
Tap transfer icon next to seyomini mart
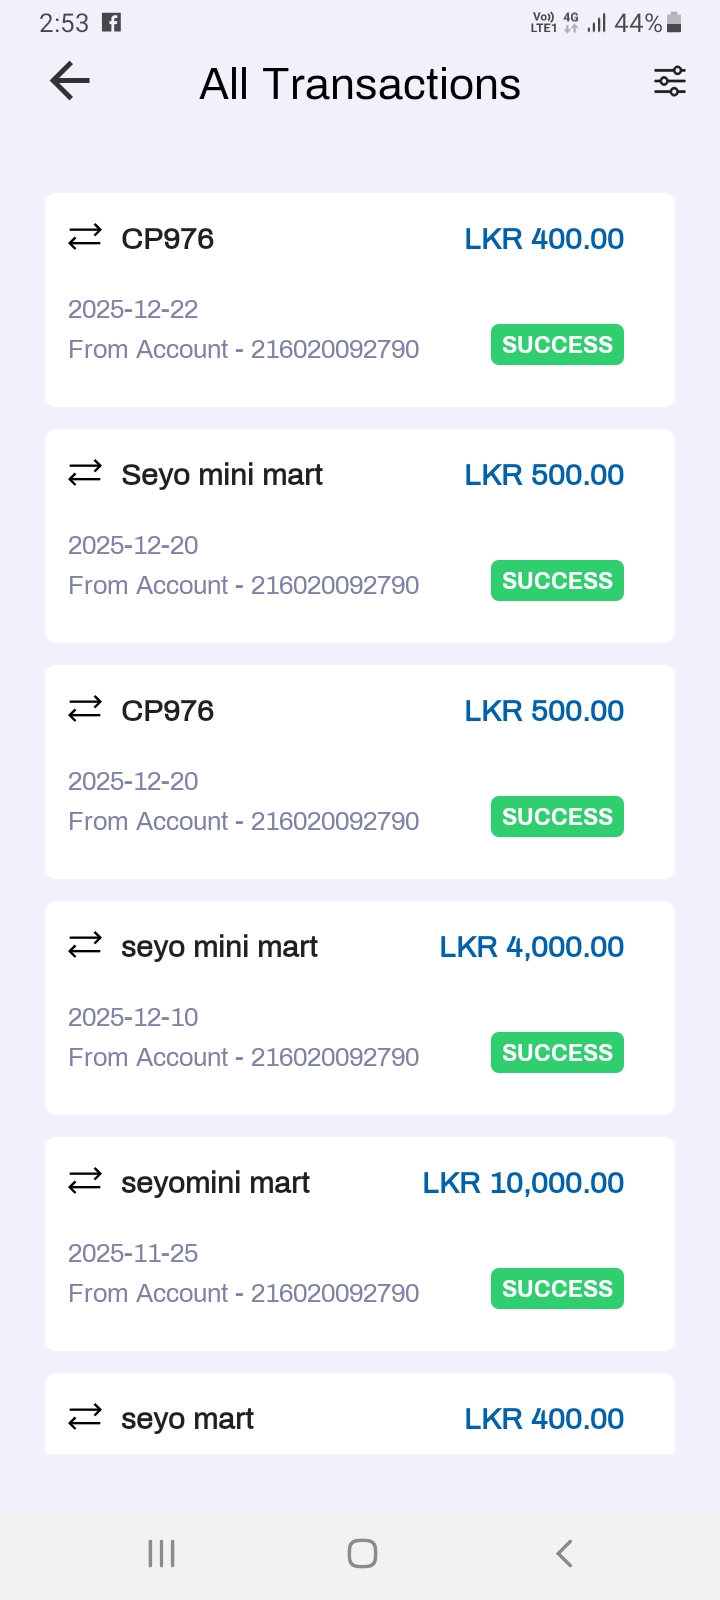[85, 1182]
